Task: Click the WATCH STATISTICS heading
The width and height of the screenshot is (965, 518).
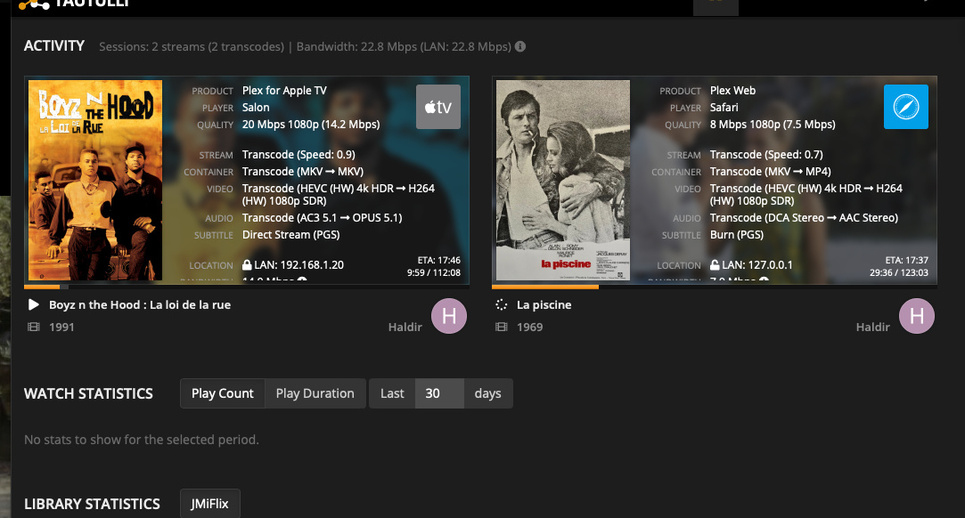Action: pos(89,394)
